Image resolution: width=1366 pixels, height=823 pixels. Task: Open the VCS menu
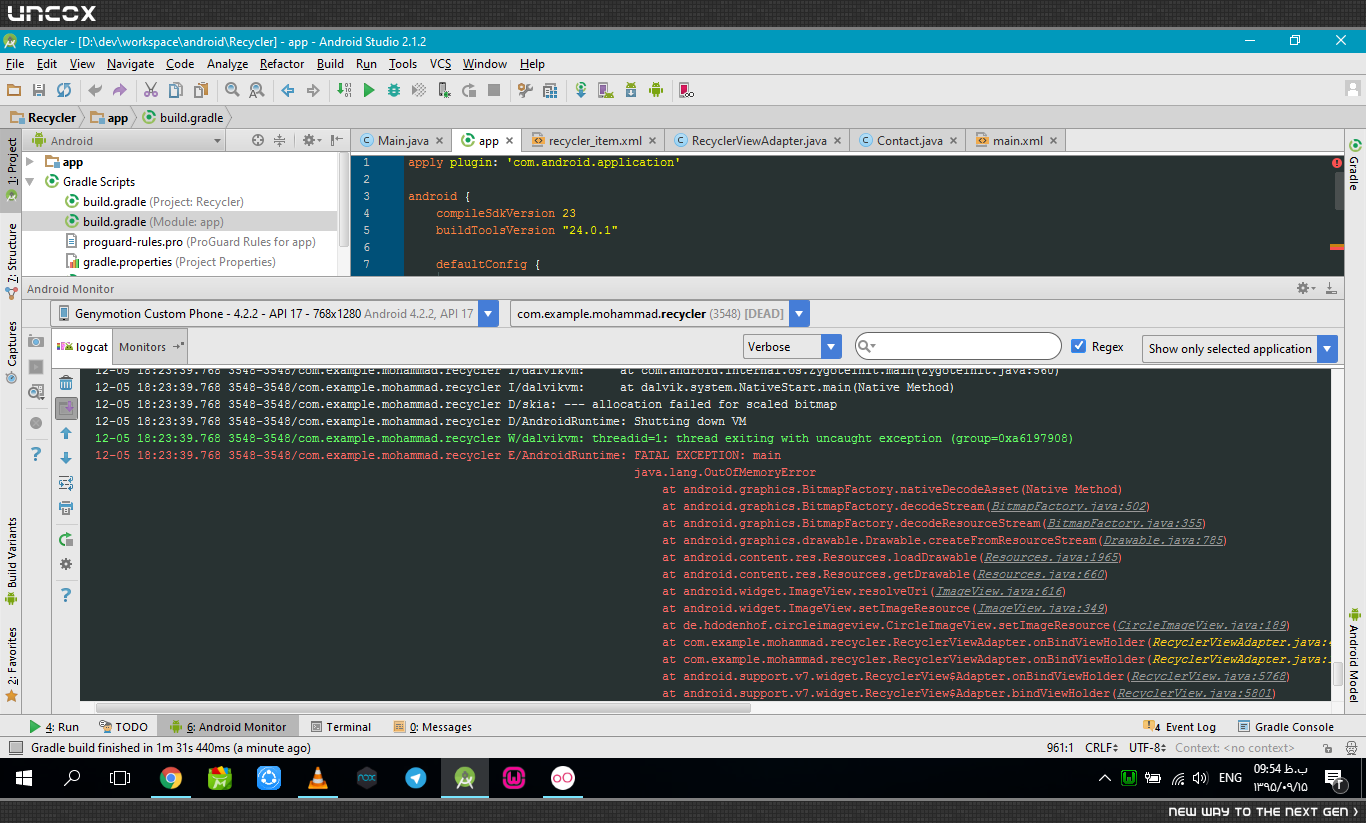(441, 64)
